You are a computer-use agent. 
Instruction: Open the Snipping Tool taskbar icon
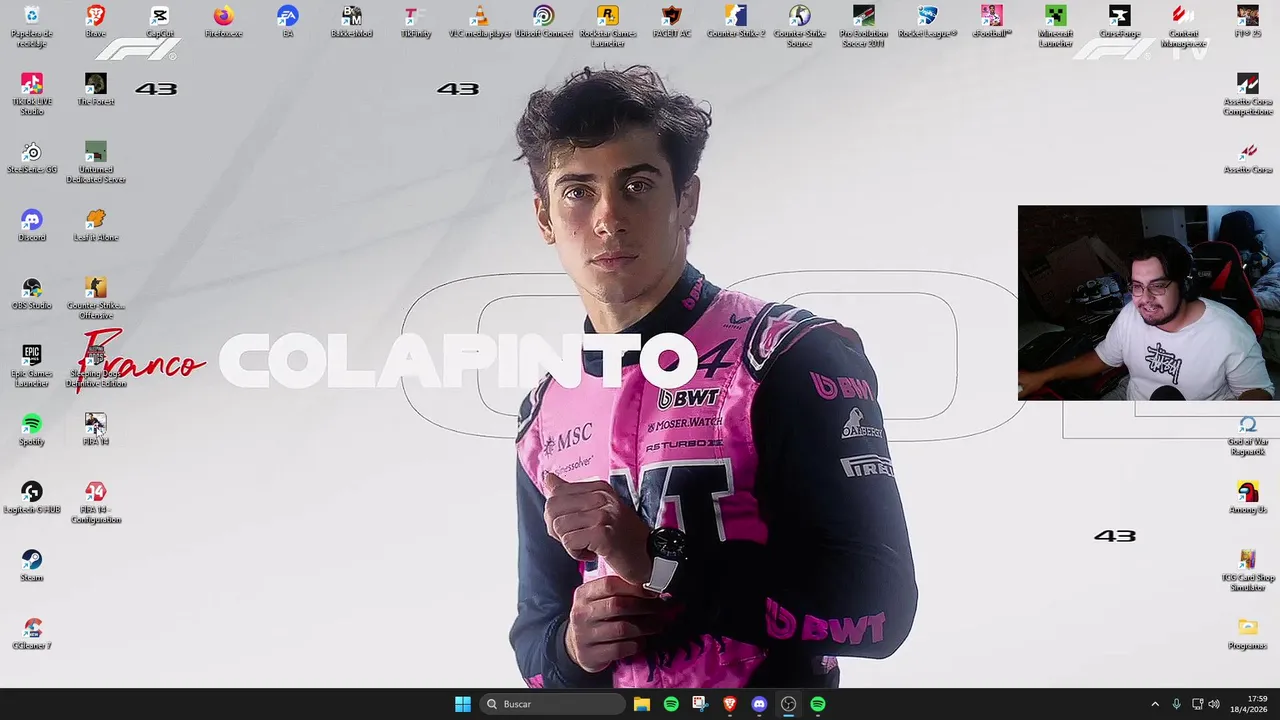(700, 704)
